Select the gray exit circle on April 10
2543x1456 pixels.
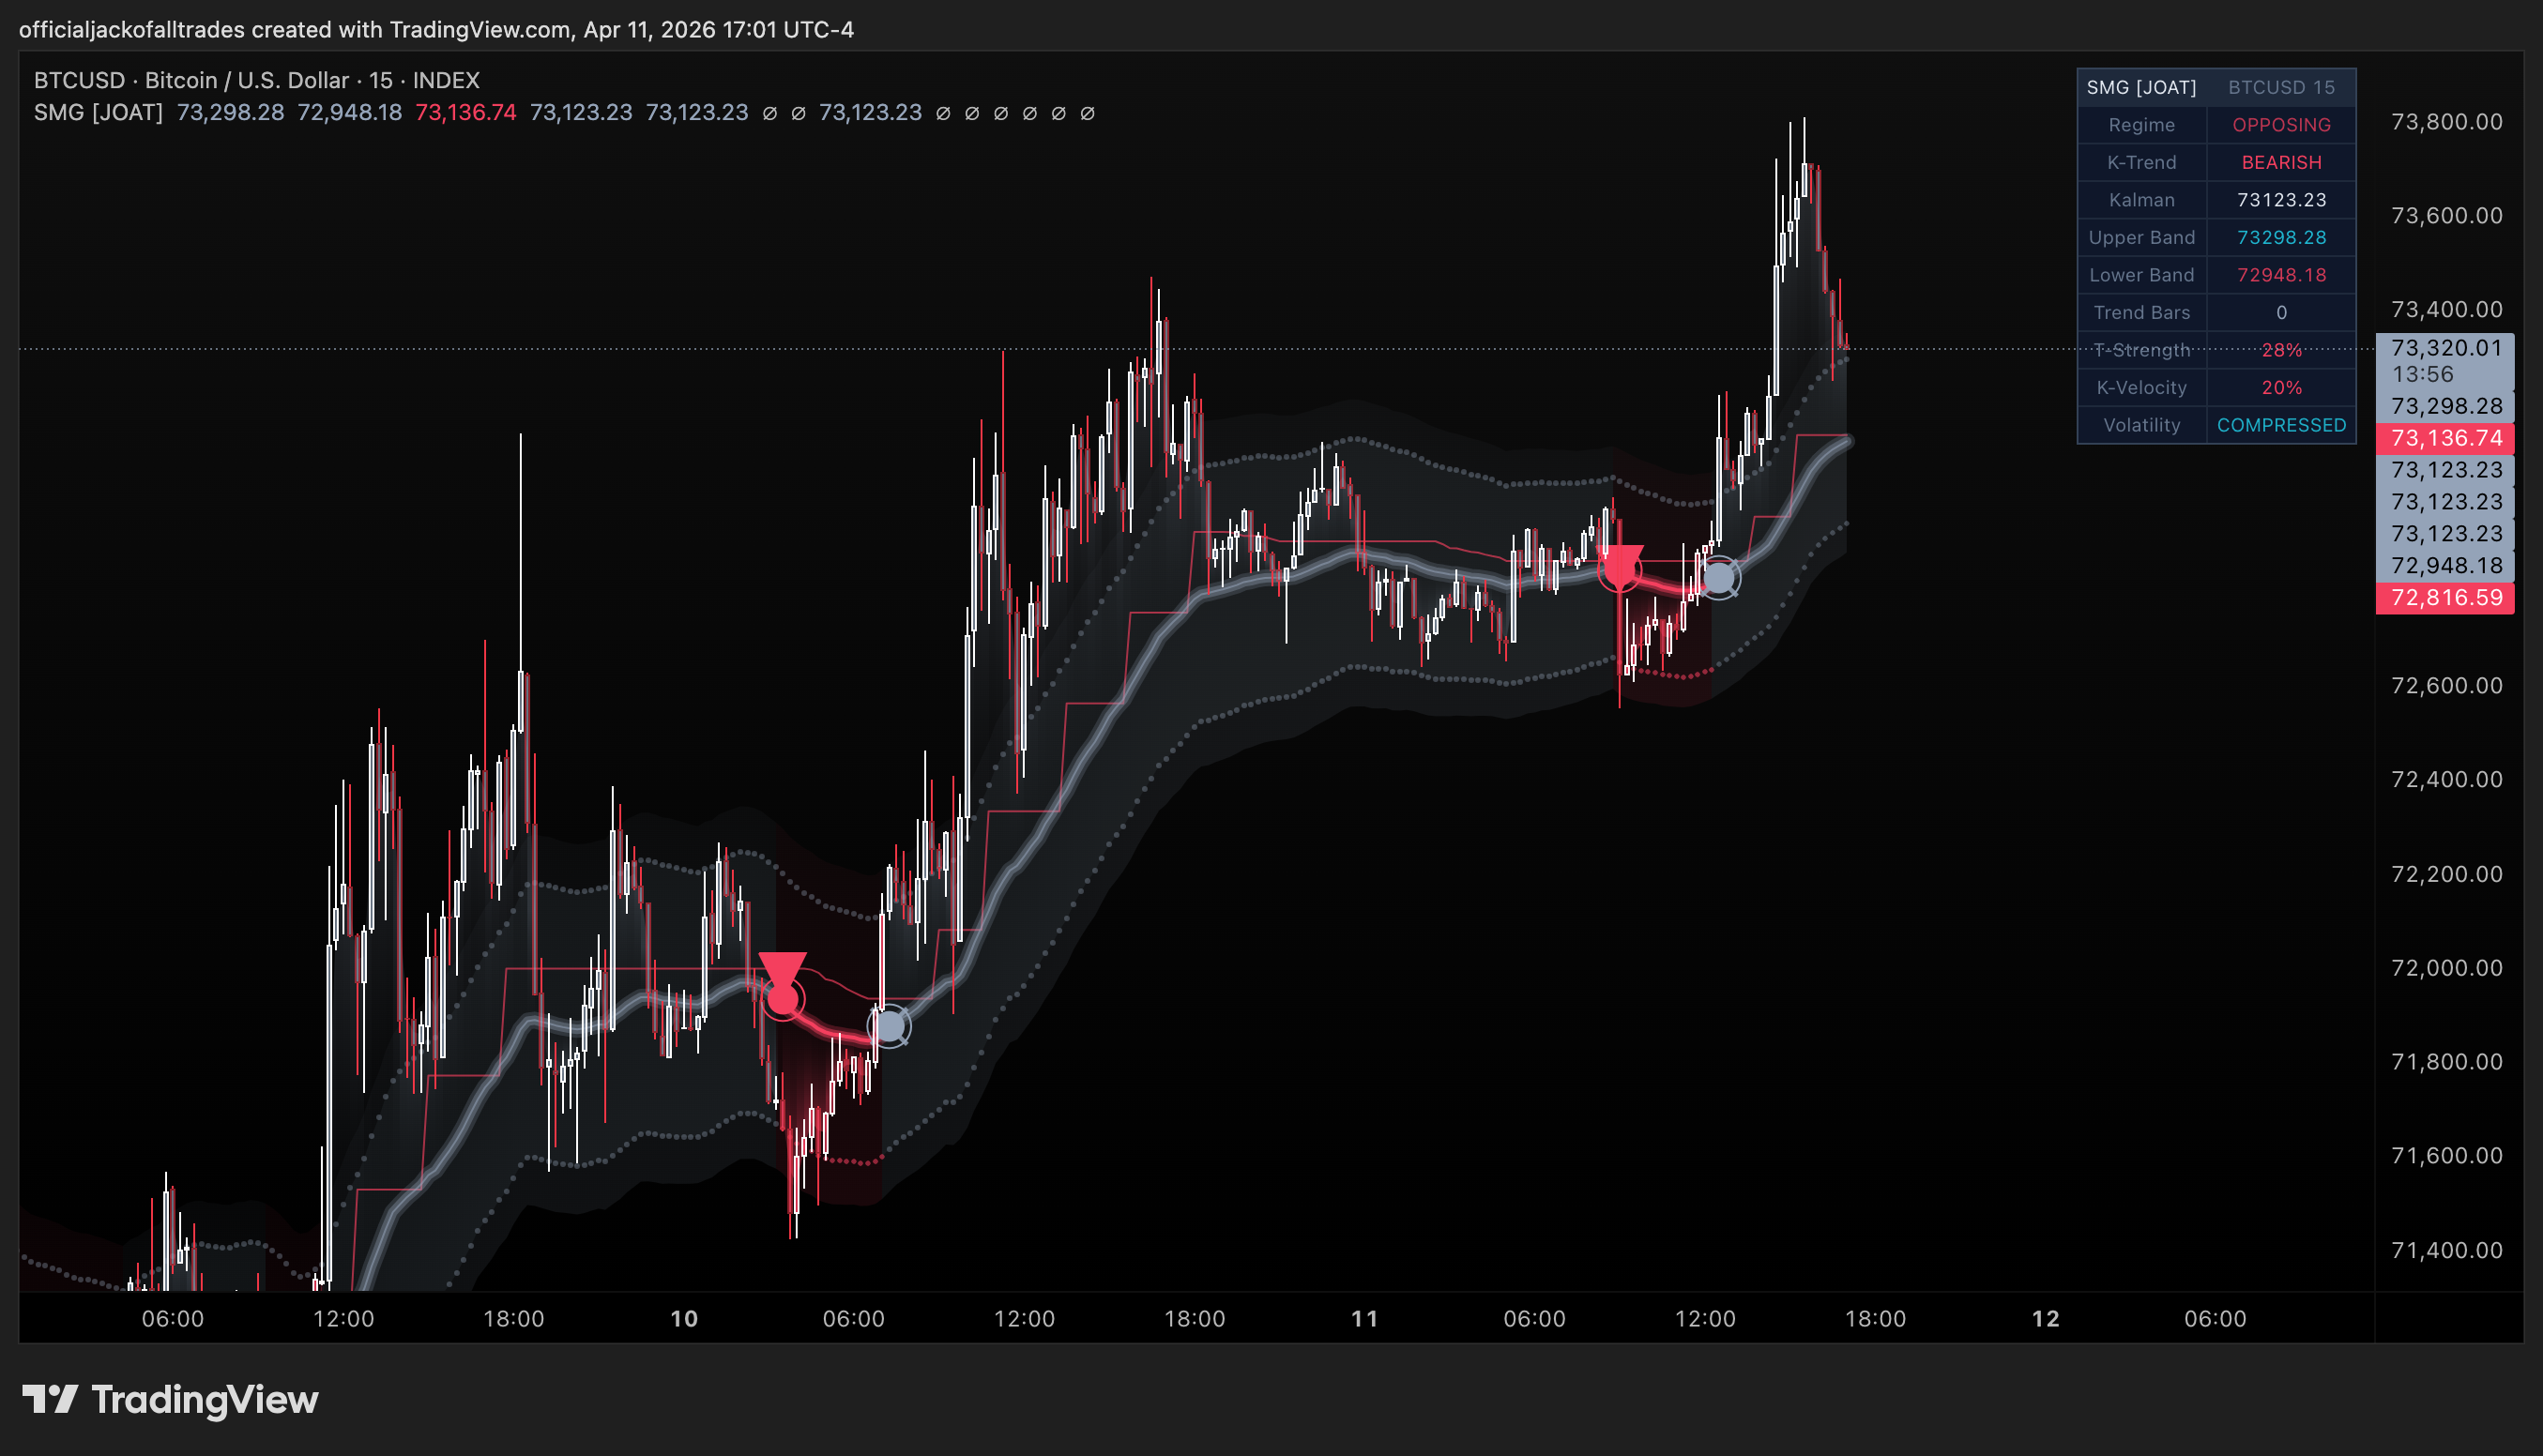click(890, 1026)
